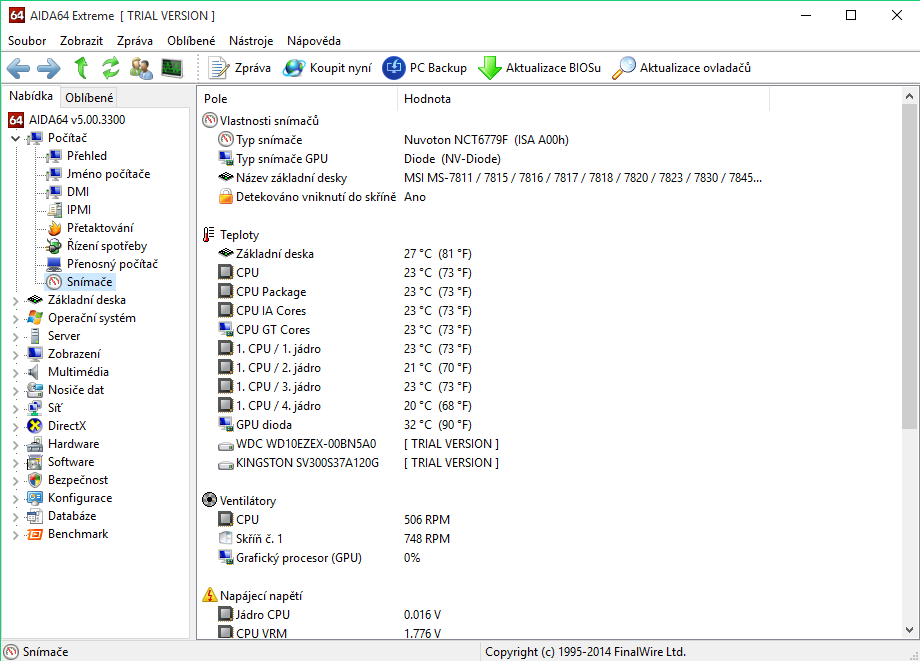The height and width of the screenshot is (661, 920).
Task: Open the Nástroje menu
Action: [251, 40]
